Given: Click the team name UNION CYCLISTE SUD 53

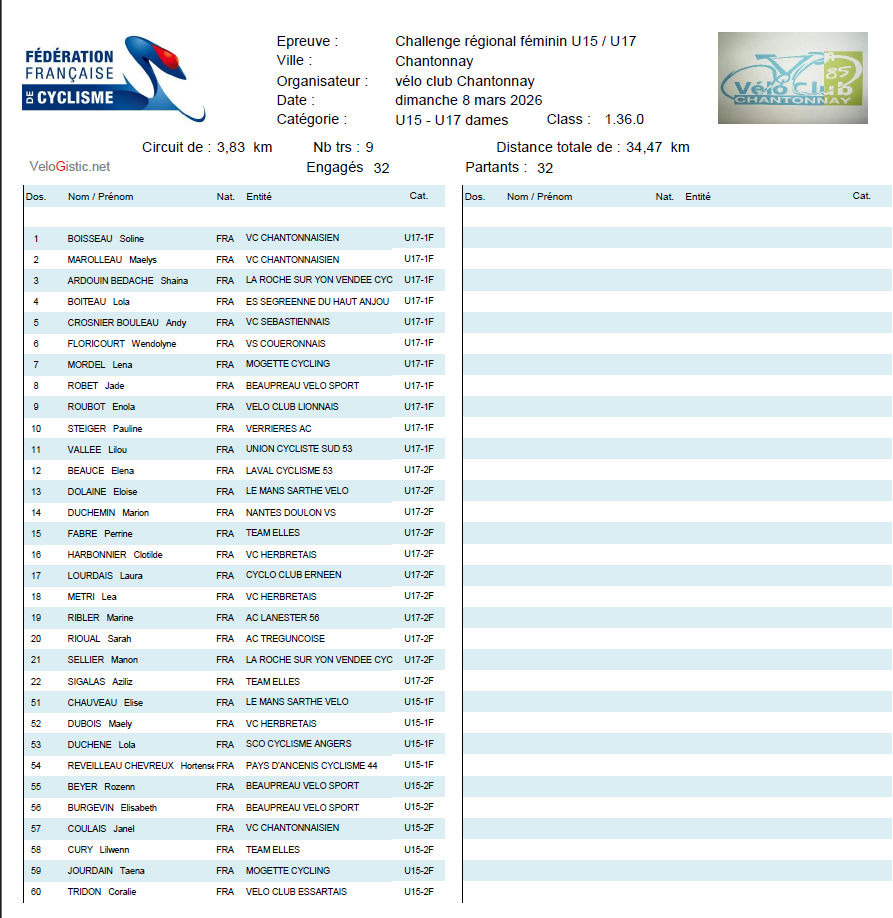Looking at the screenshot, I should pos(299,449).
